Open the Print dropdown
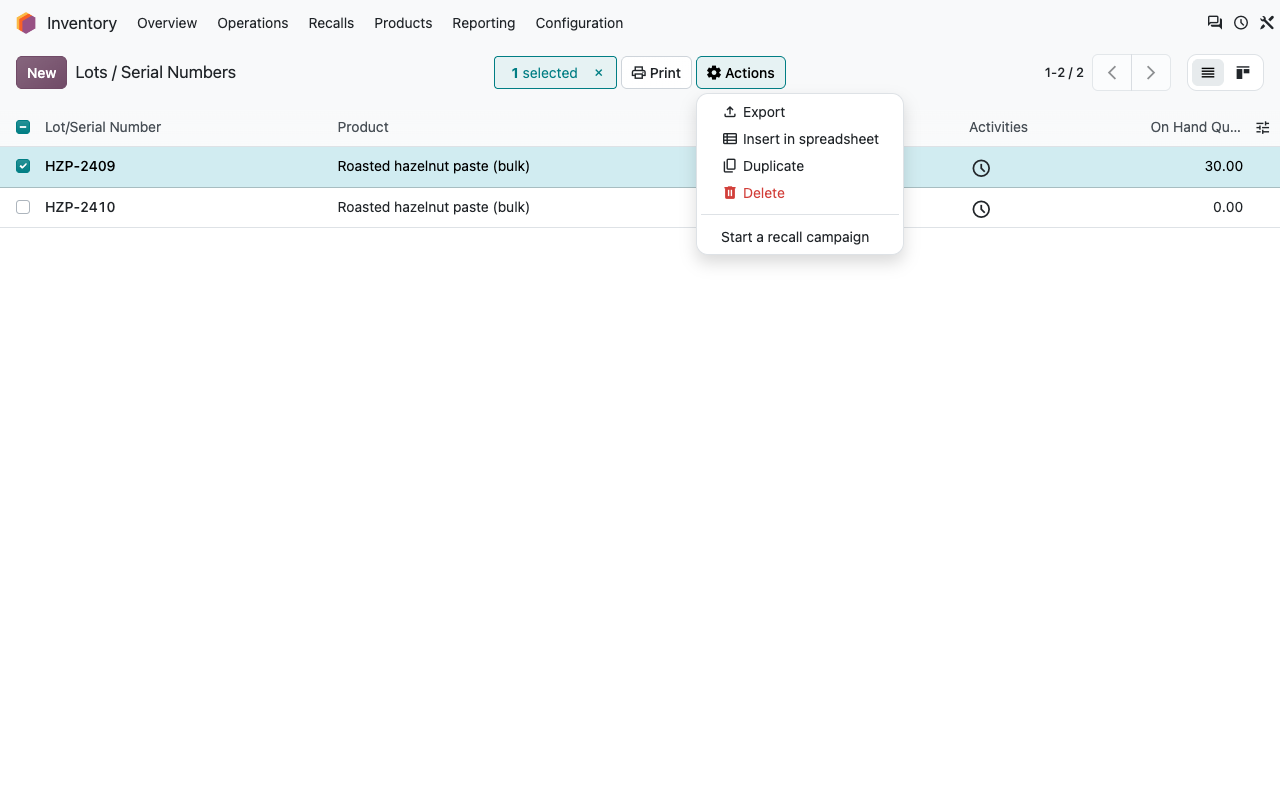Screen dimensions: 1280x800 point(656,73)
